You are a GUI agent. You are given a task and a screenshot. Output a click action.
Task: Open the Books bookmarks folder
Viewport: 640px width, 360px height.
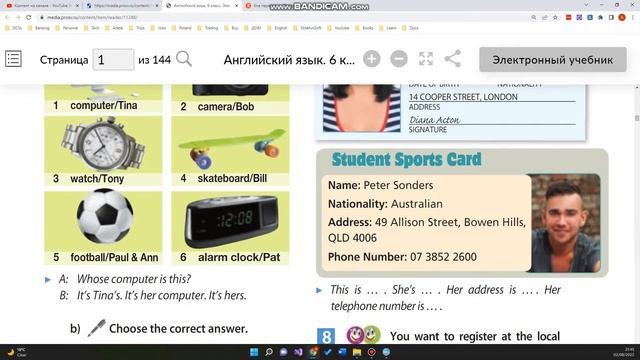[x=364, y=28]
